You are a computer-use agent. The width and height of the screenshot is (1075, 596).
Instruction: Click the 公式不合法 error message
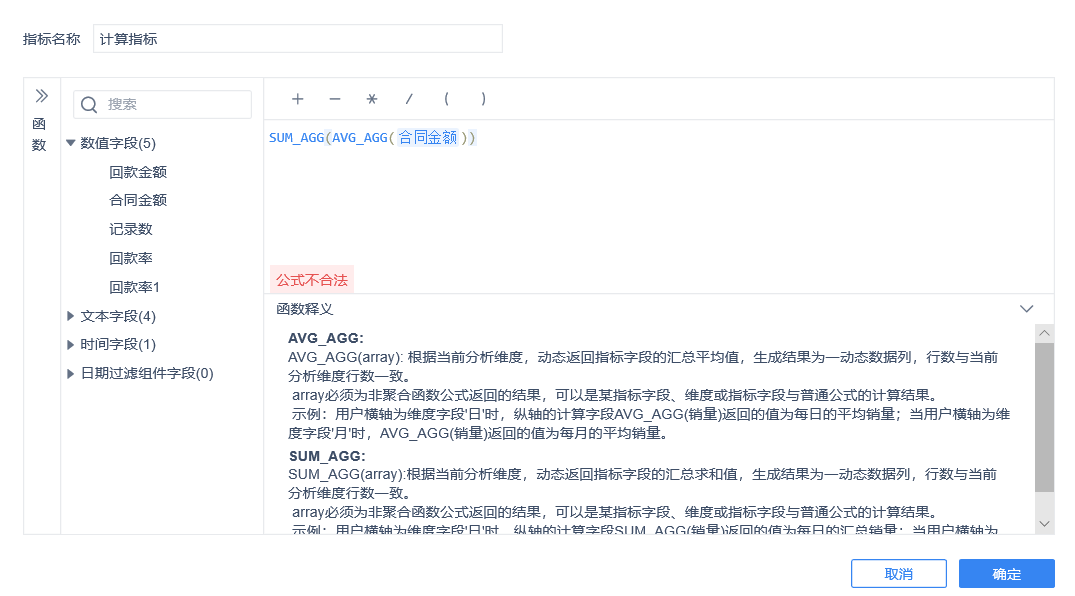[312, 280]
